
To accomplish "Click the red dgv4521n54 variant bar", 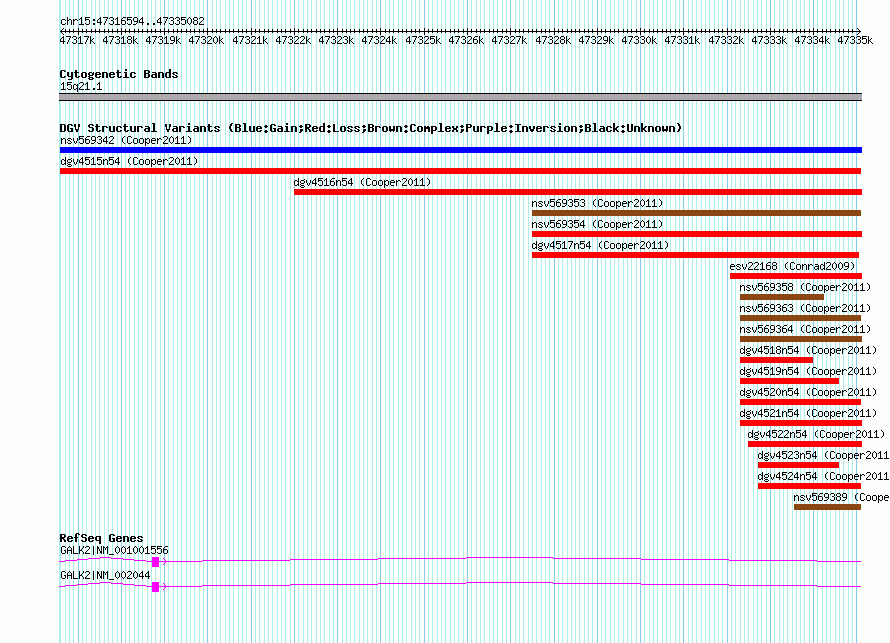I will click(801, 423).
